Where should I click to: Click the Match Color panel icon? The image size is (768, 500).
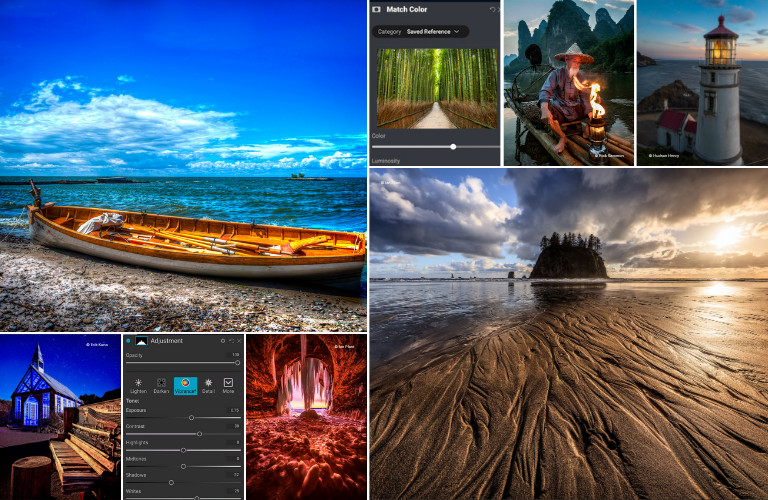click(x=377, y=9)
